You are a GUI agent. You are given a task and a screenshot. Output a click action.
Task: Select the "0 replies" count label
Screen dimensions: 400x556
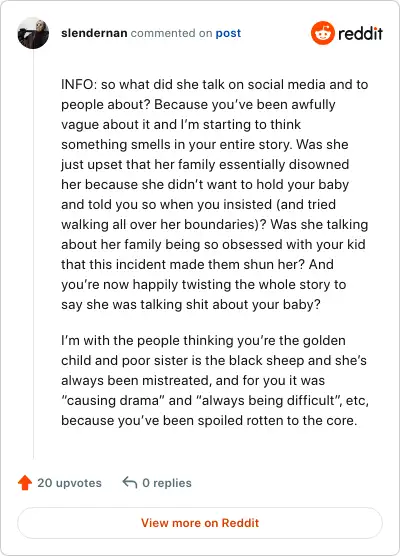coord(167,483)
